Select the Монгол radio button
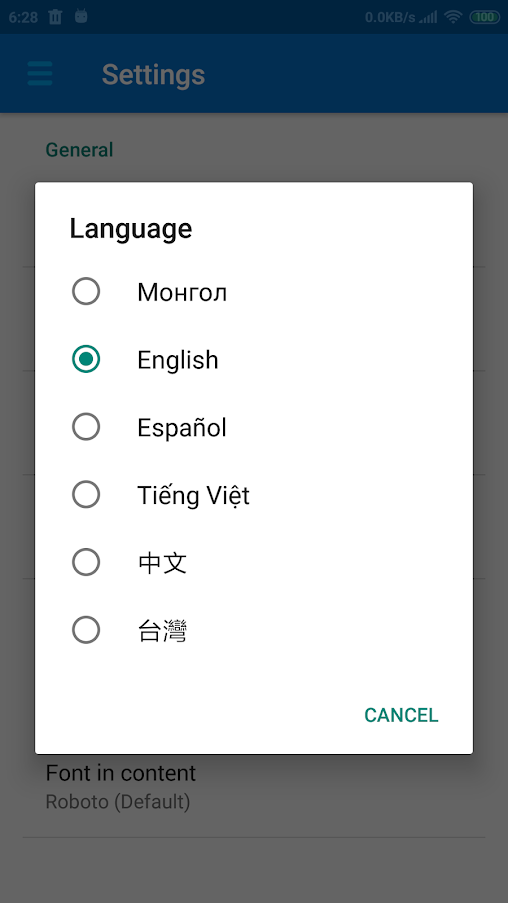Screen dimensions: 508x903 [86, 291]
